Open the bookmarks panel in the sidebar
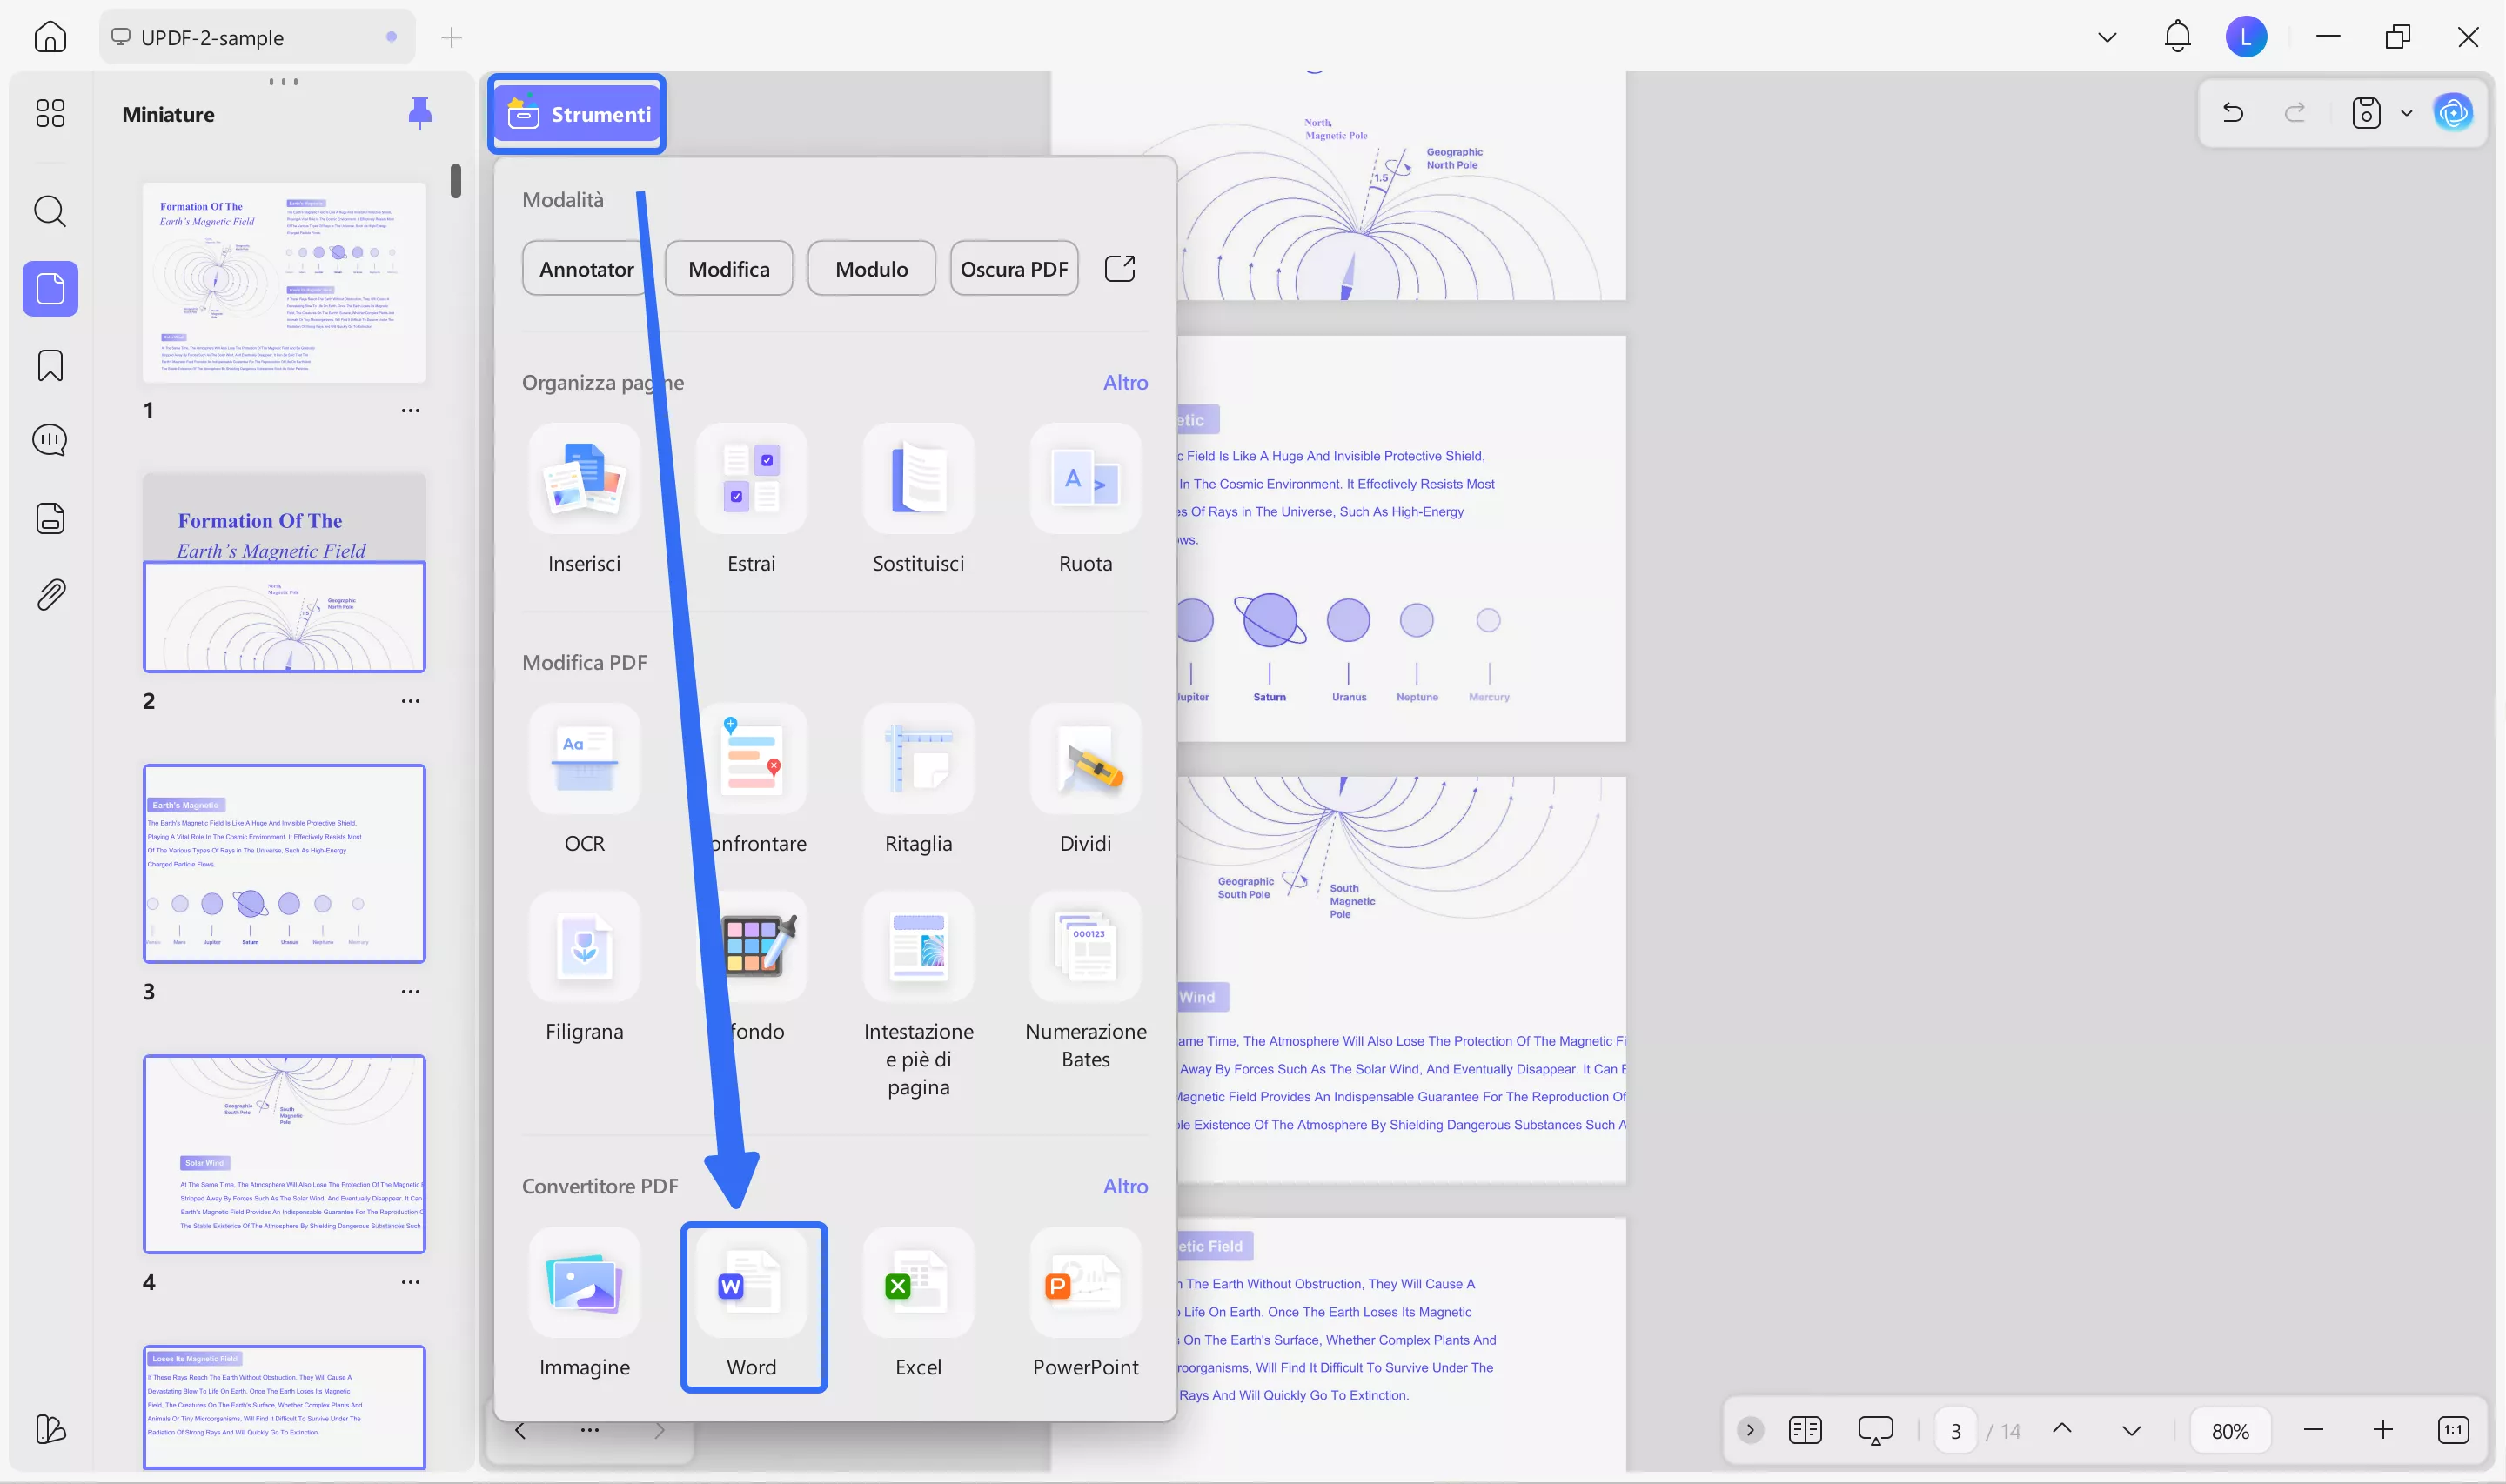This screenshot has height=1484, width=2506. pyautogui.click(x=49, y=365)
